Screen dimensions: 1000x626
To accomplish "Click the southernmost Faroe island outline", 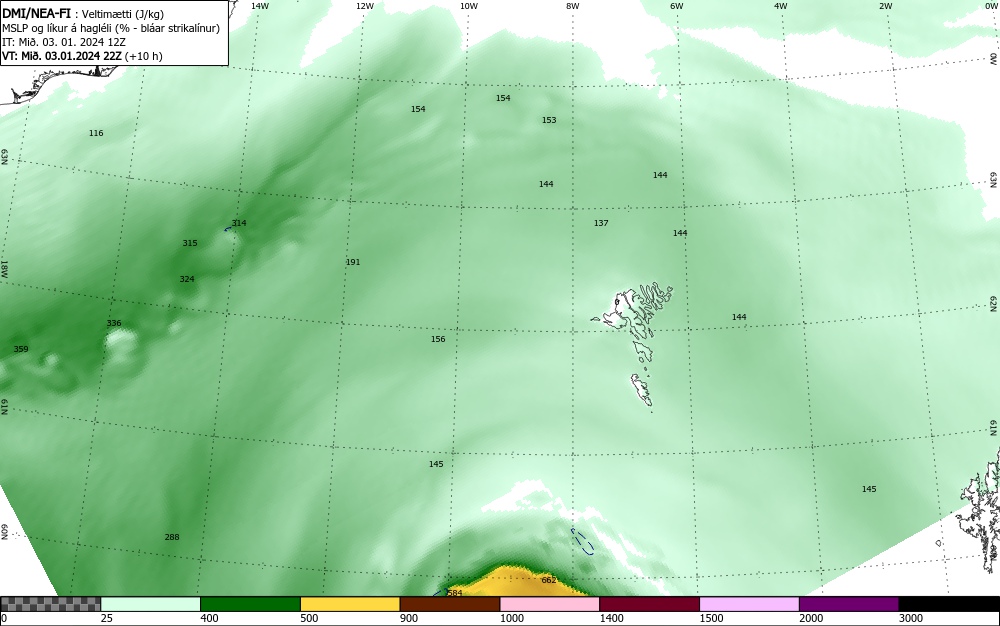I will (642, 389).
